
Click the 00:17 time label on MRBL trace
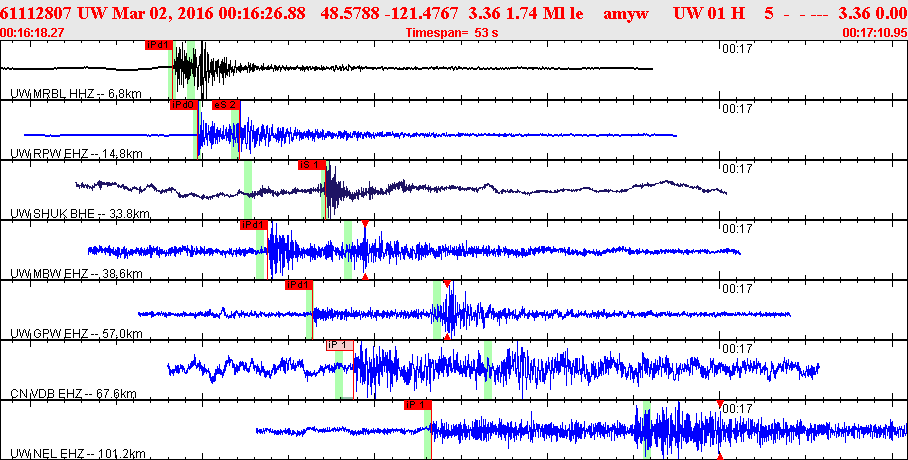tap(737, 49)
